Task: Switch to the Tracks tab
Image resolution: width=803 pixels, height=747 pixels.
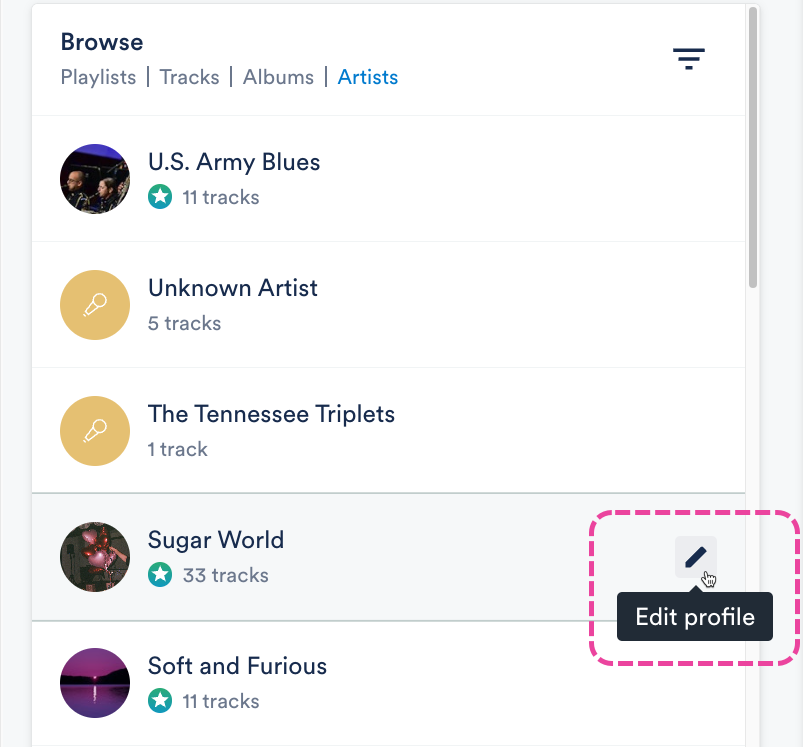Action: [189, 77]
